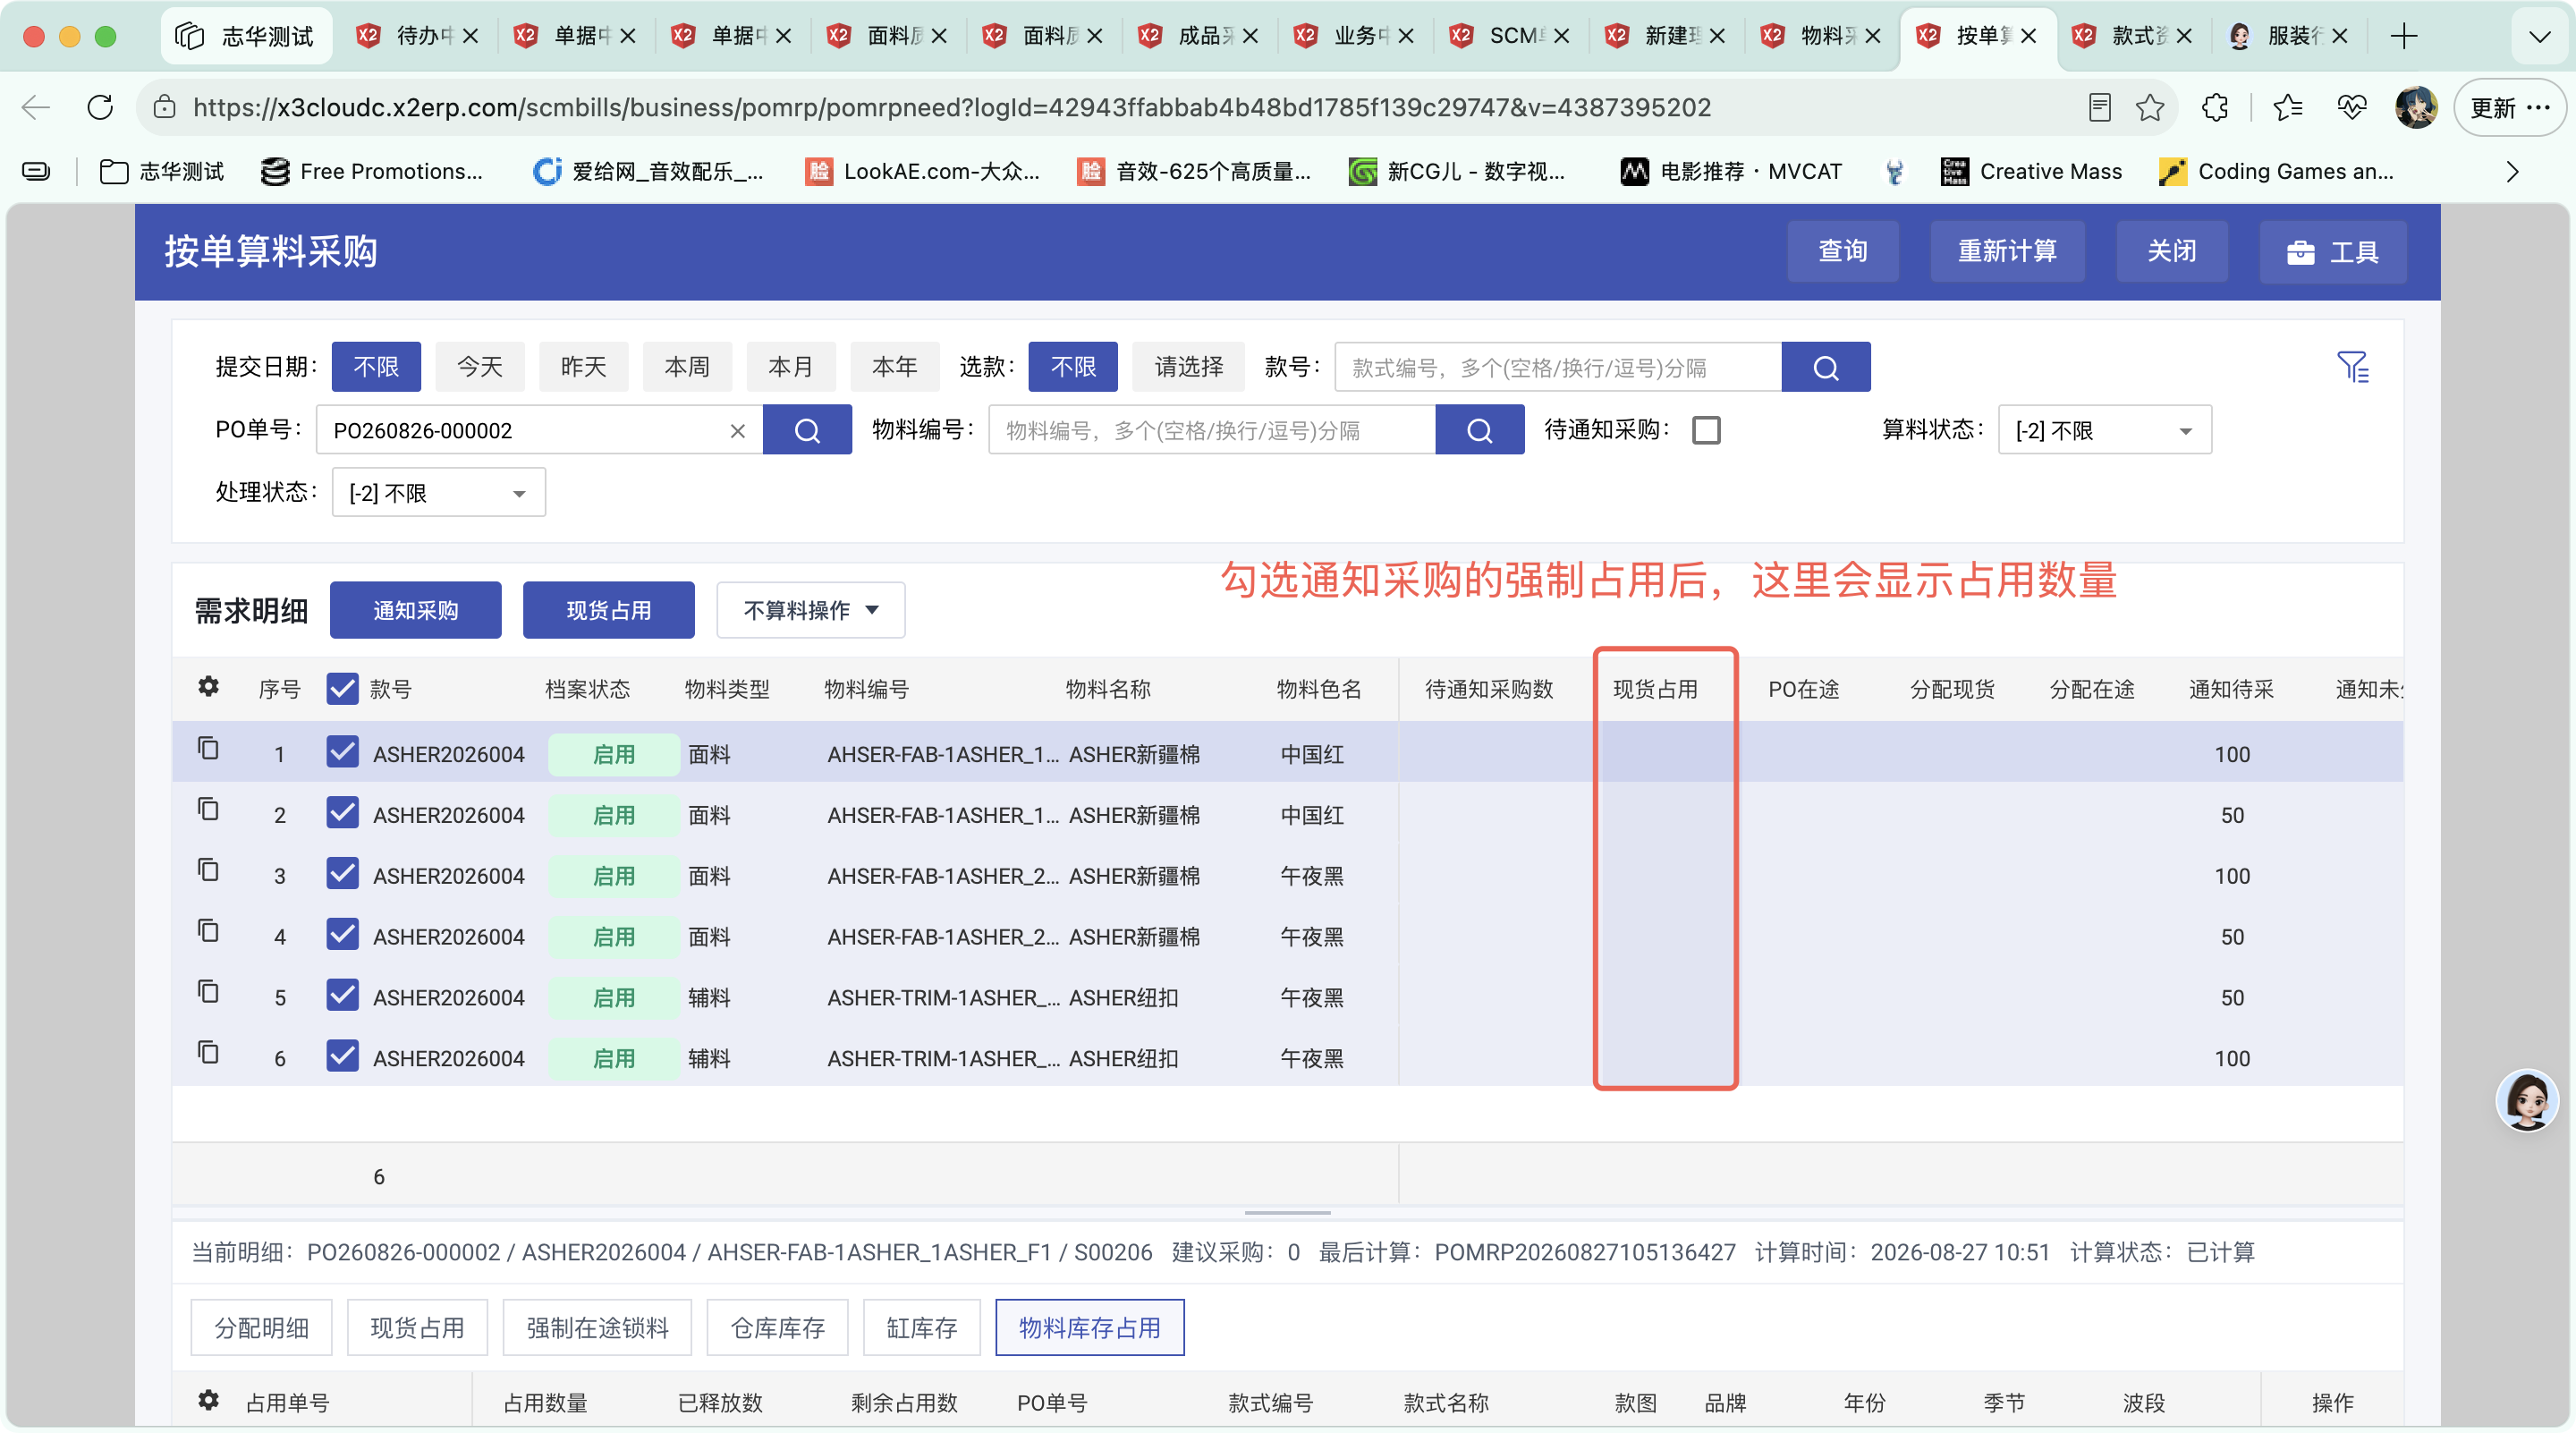Select 今天 submit date filter
Screen dimensions: 2576x1433
click(x=480, y=367)
